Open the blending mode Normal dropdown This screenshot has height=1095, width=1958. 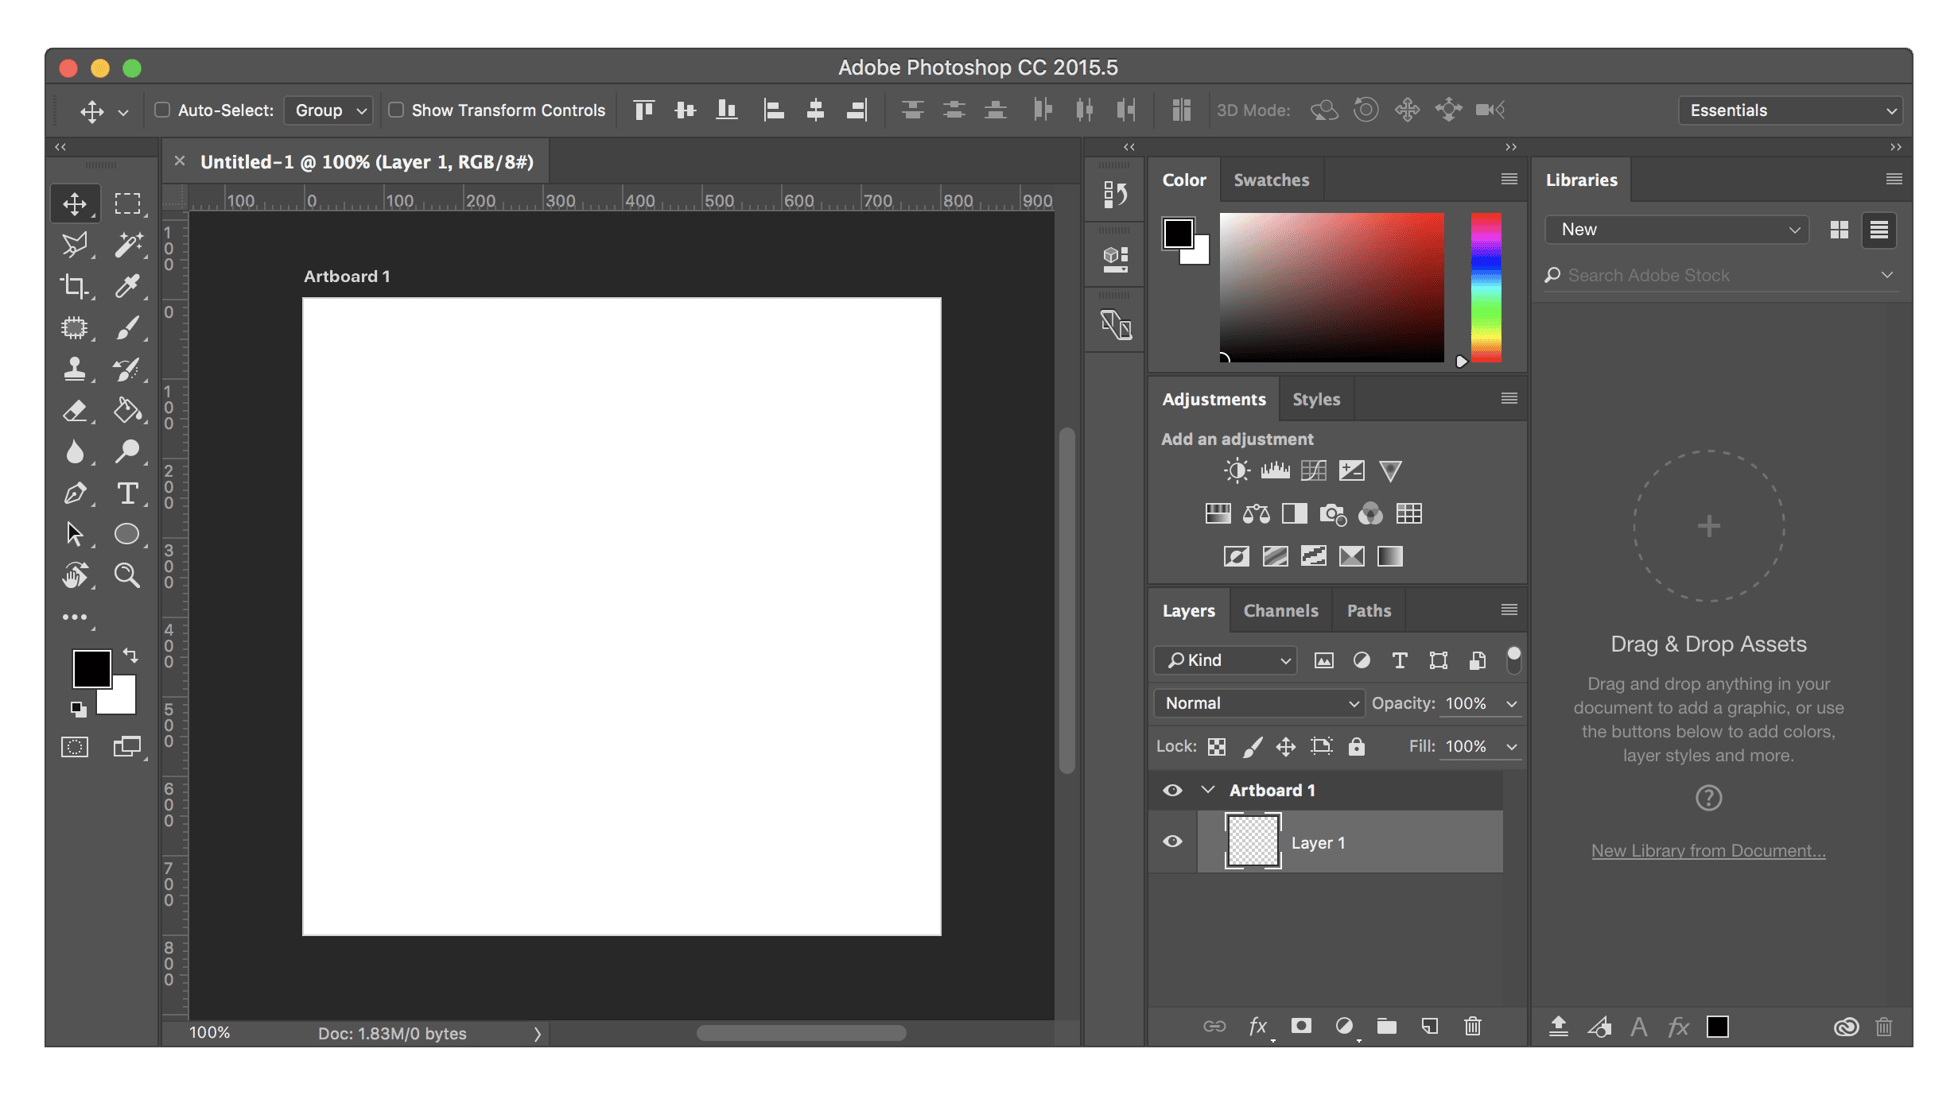pos(1258,703)
